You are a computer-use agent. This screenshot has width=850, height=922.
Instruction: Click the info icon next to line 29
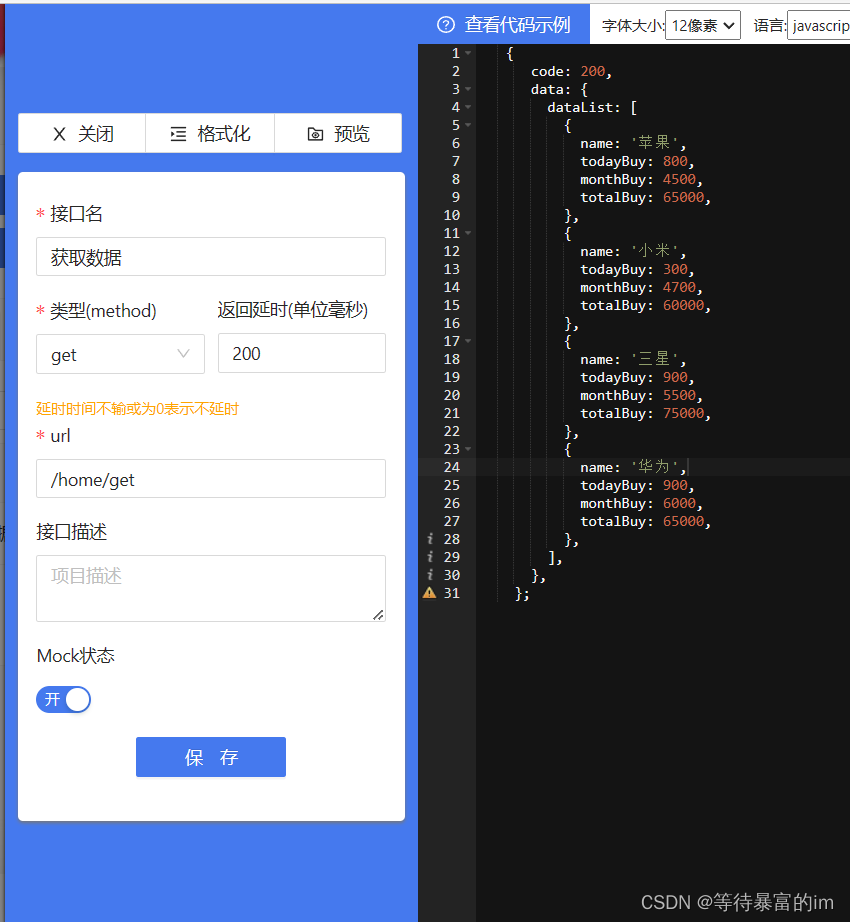(x=429, y=557)
